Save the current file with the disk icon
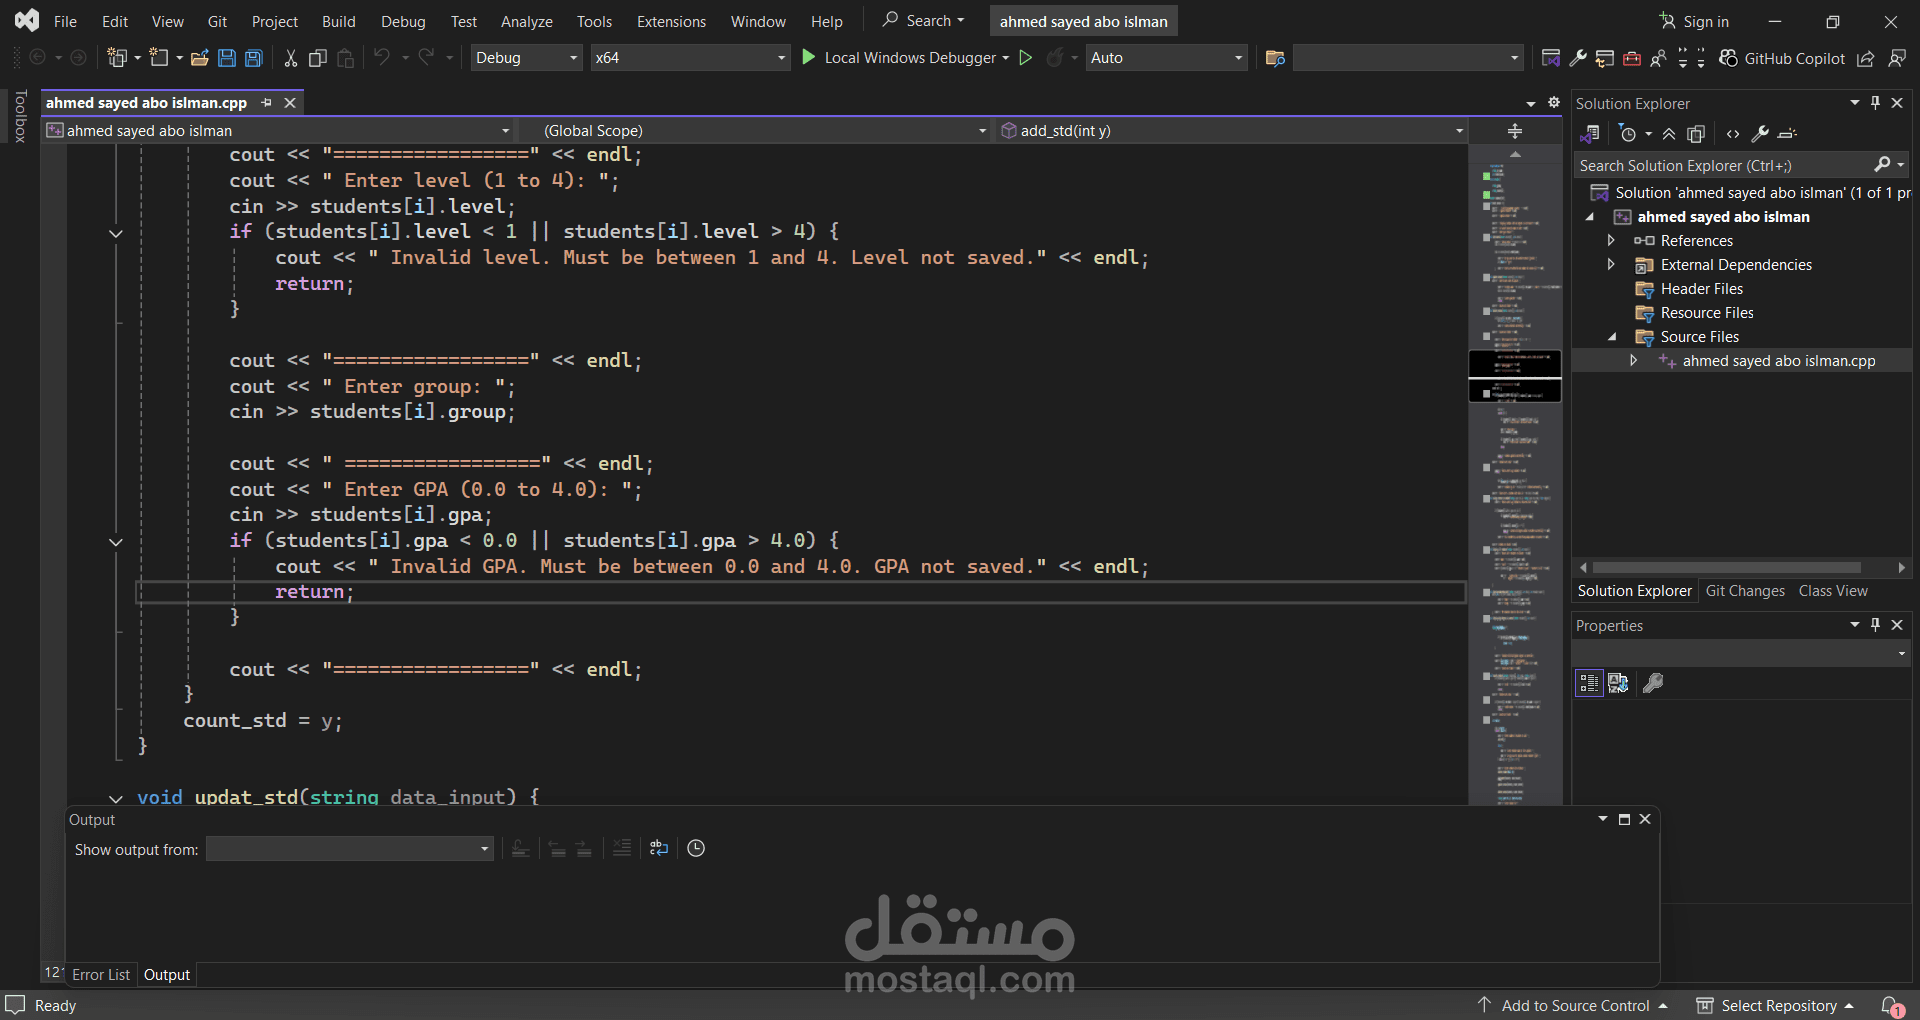This screenshot has height=1020, width=1920. (227, 58)
